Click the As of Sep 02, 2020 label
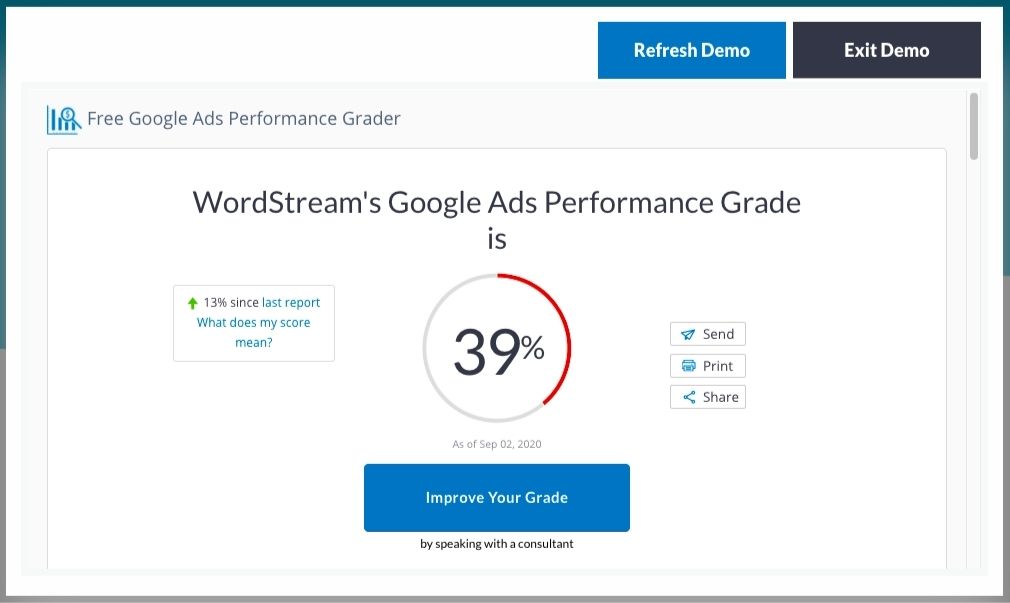 [x=496, y=443]
